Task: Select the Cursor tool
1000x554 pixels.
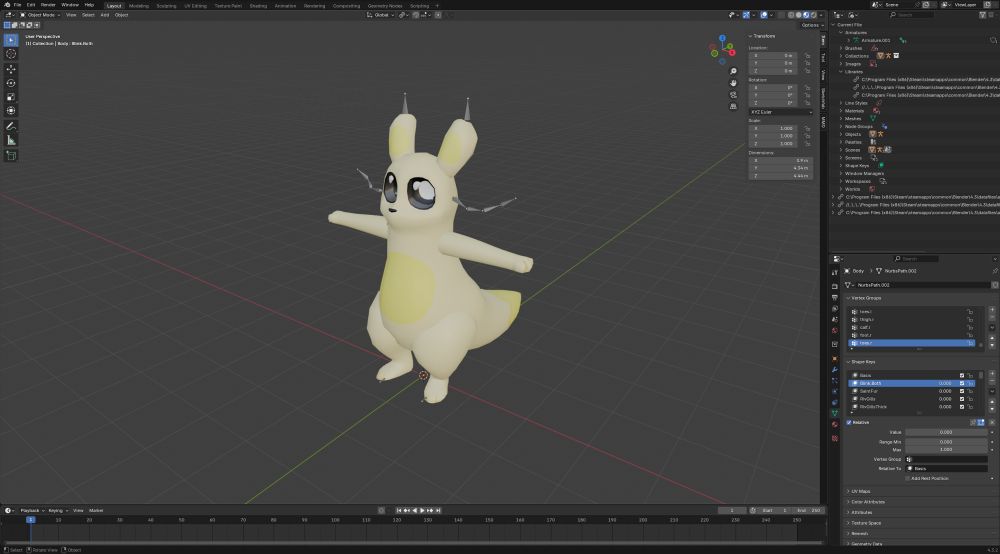Action: pos(11,54)
